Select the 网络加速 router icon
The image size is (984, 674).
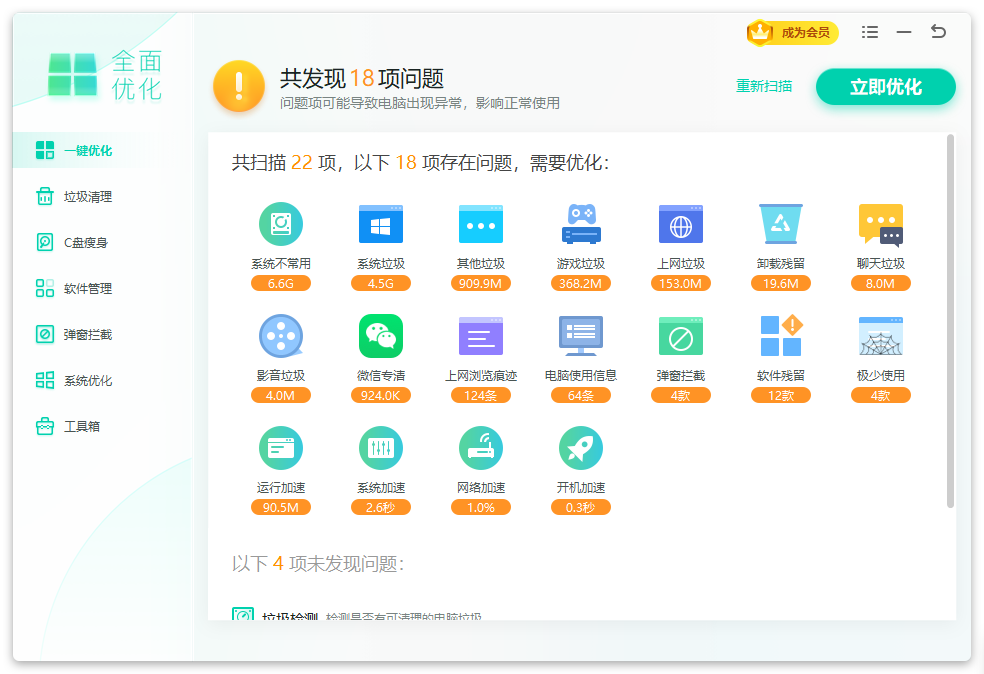coord(481,447)
